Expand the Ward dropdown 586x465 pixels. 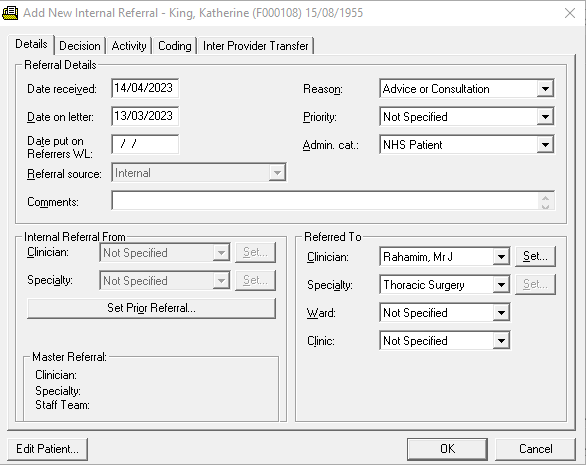[501, 313]
